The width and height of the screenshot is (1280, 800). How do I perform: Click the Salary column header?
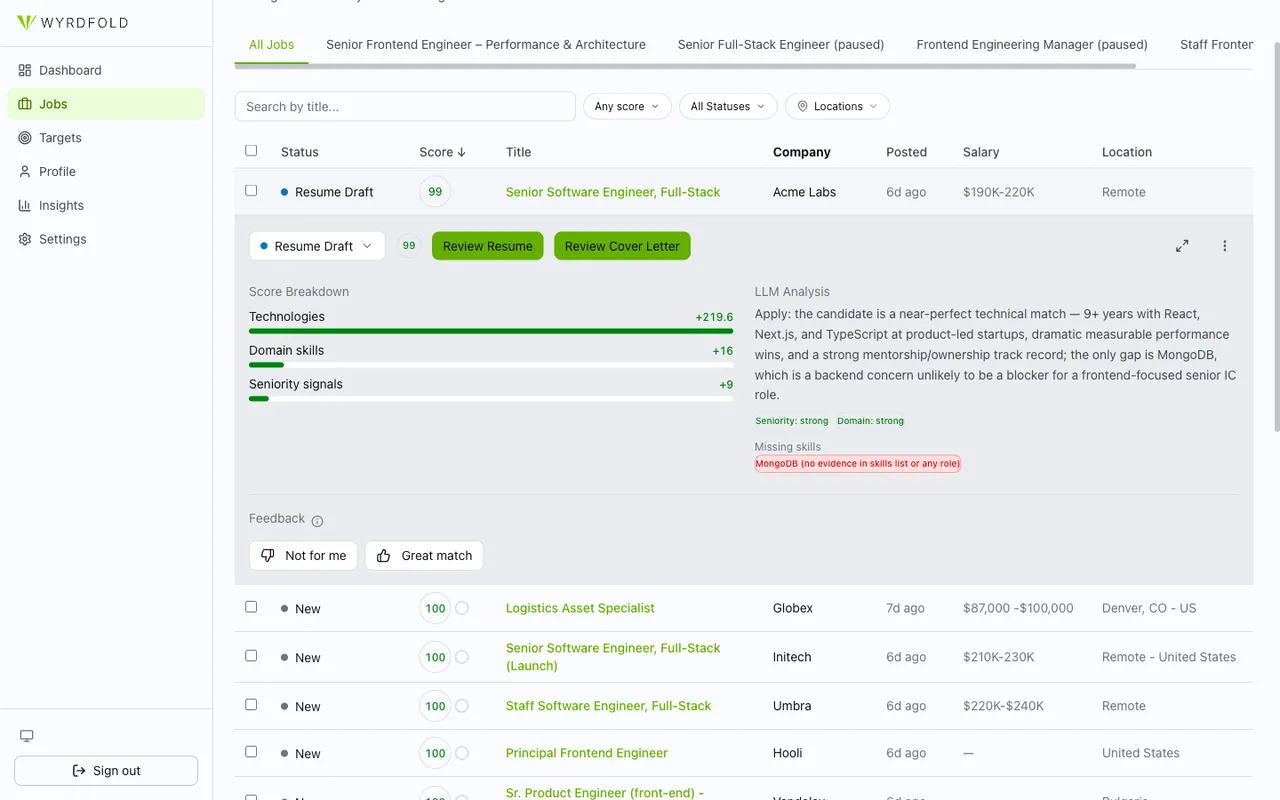981,152
